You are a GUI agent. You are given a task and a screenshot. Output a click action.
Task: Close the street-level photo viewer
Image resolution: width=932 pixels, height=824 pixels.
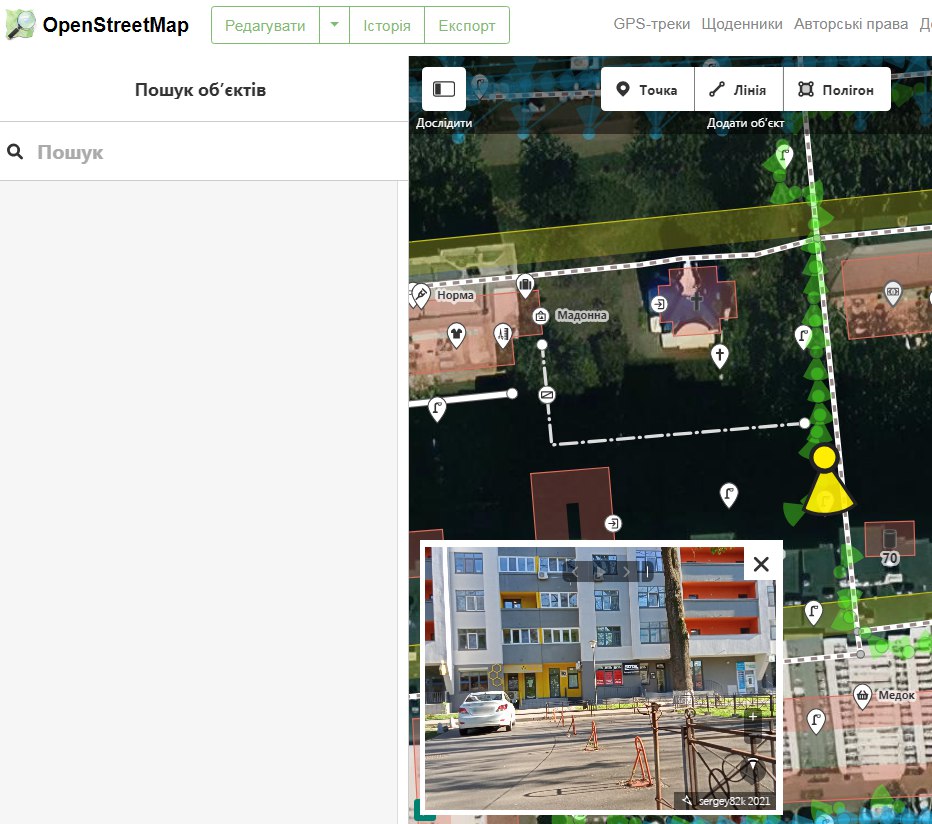(761, 564)
